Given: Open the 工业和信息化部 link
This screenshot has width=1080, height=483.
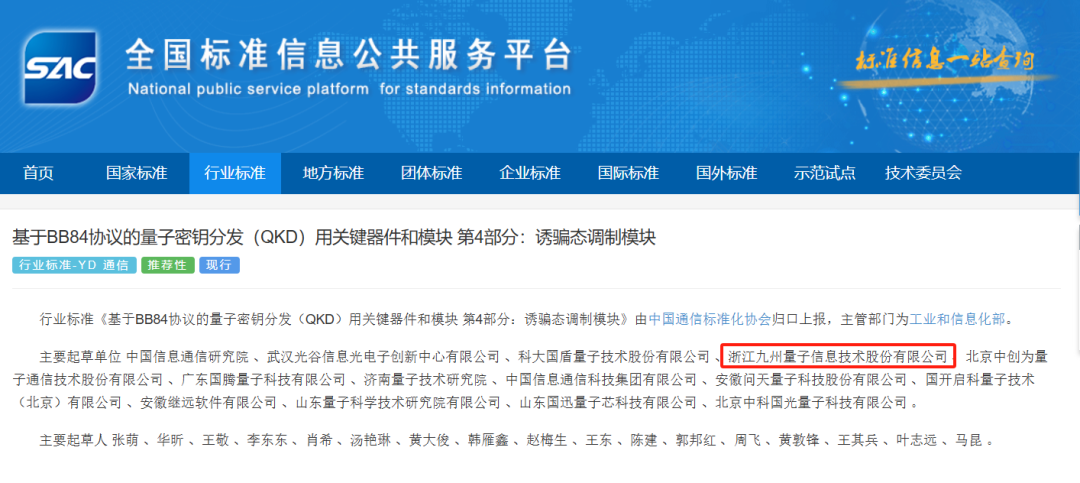Looking at the screenshot, I should [x=958, y=320].
